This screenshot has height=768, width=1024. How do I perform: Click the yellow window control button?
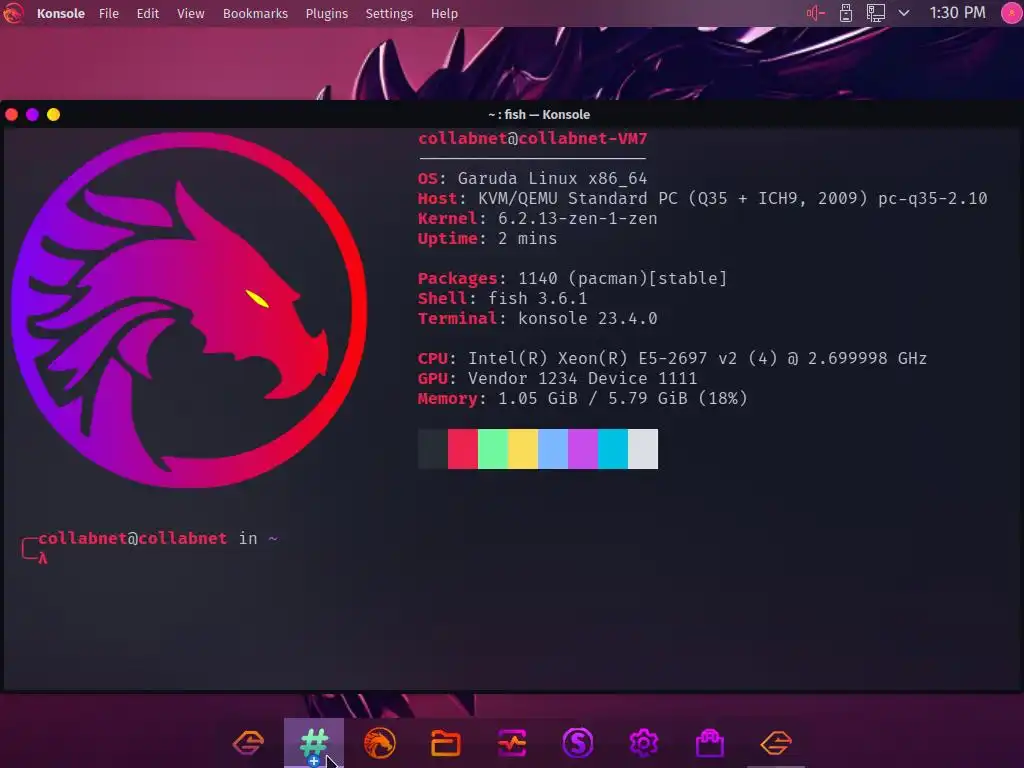(x=54, y=115)
